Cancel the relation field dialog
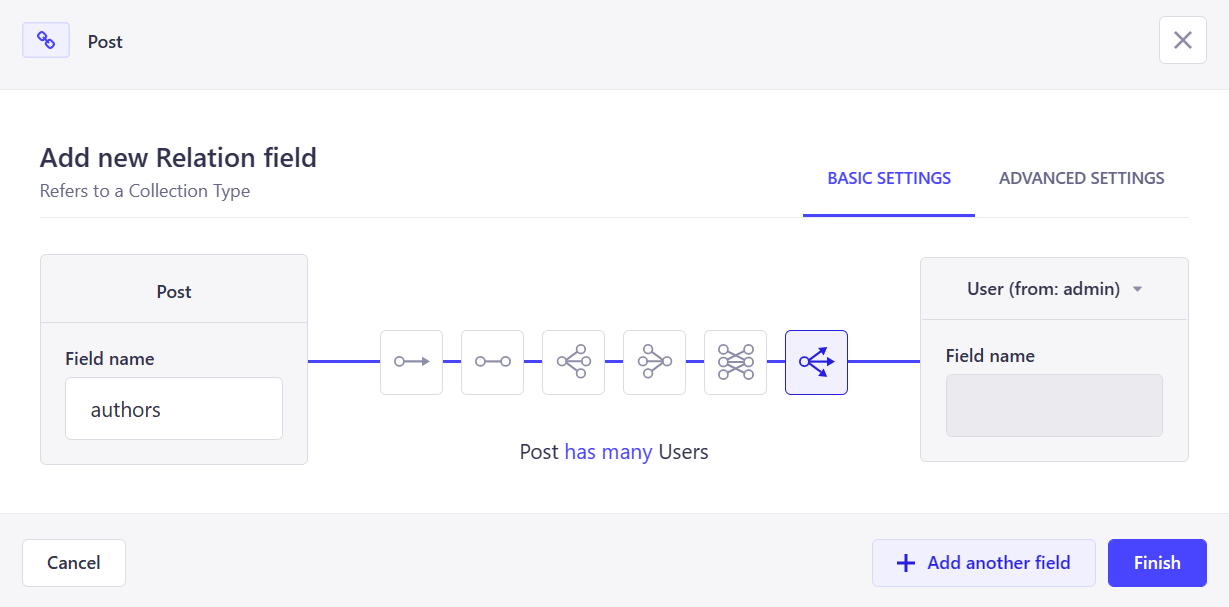The image size is (1229, 607). pyautogui.click(x=73, y=563)
